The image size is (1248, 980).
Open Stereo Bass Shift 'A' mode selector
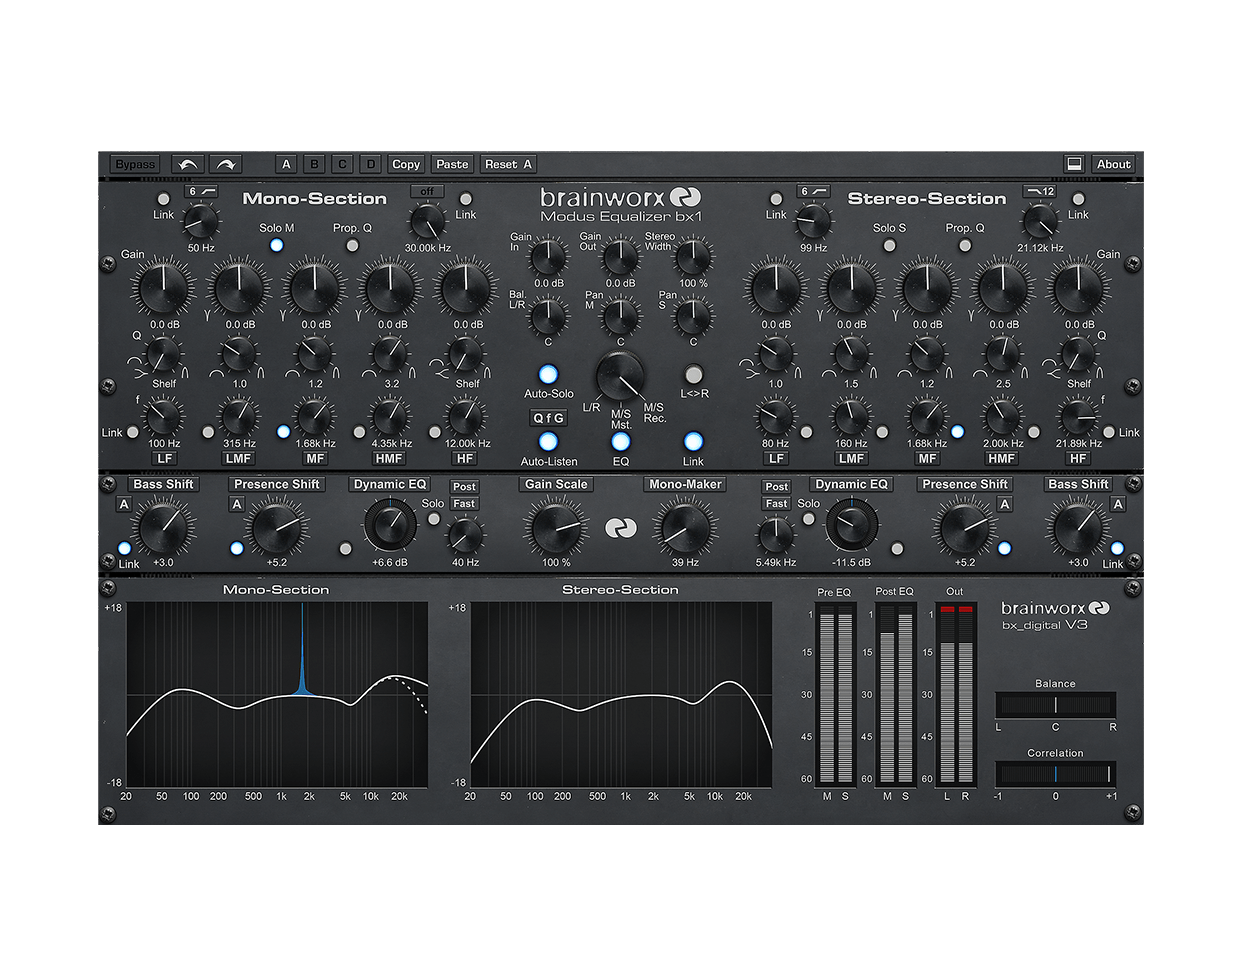coord(1118,504)
